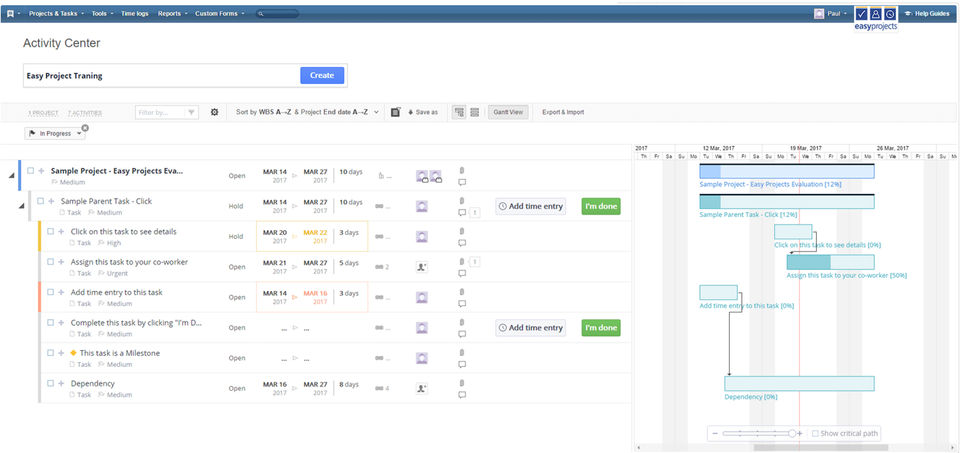
Task: Check the Sample Project row checkbox
Action: click(31, 171)
